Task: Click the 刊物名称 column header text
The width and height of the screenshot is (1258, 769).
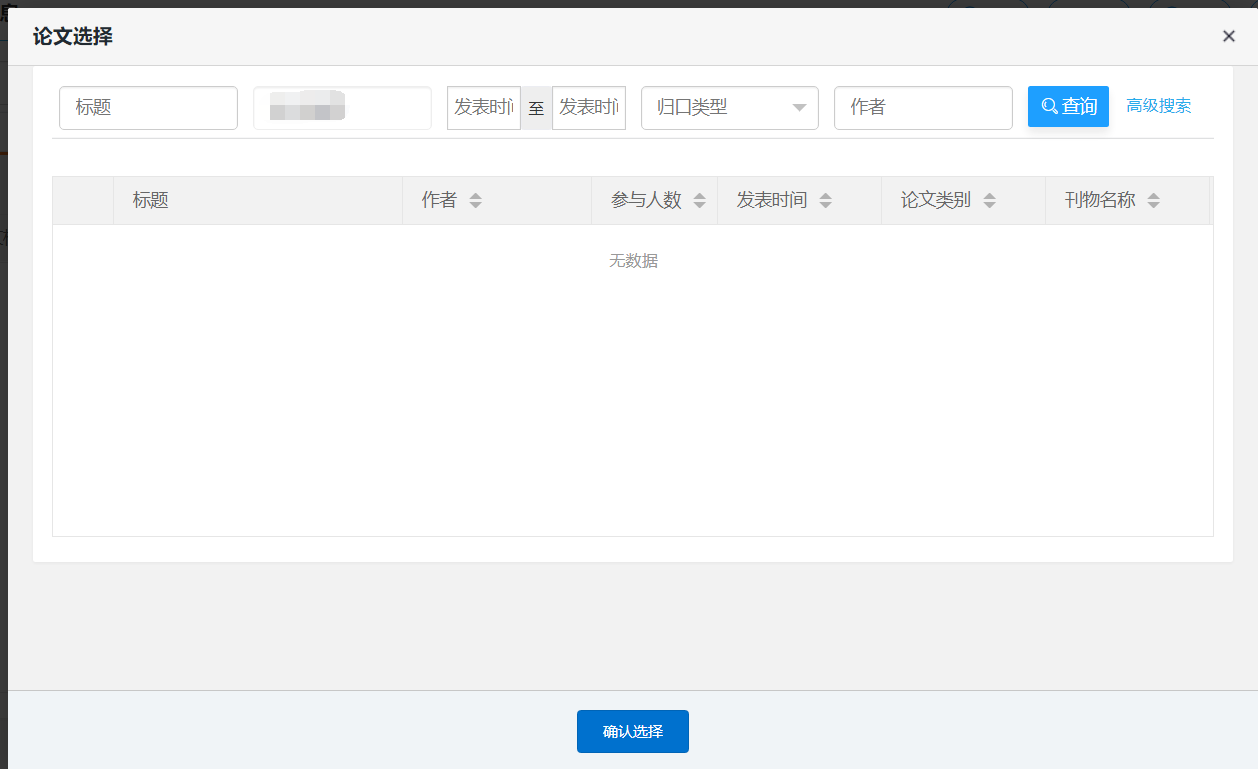Action: pyautogui.click(x=1100, y=200)
